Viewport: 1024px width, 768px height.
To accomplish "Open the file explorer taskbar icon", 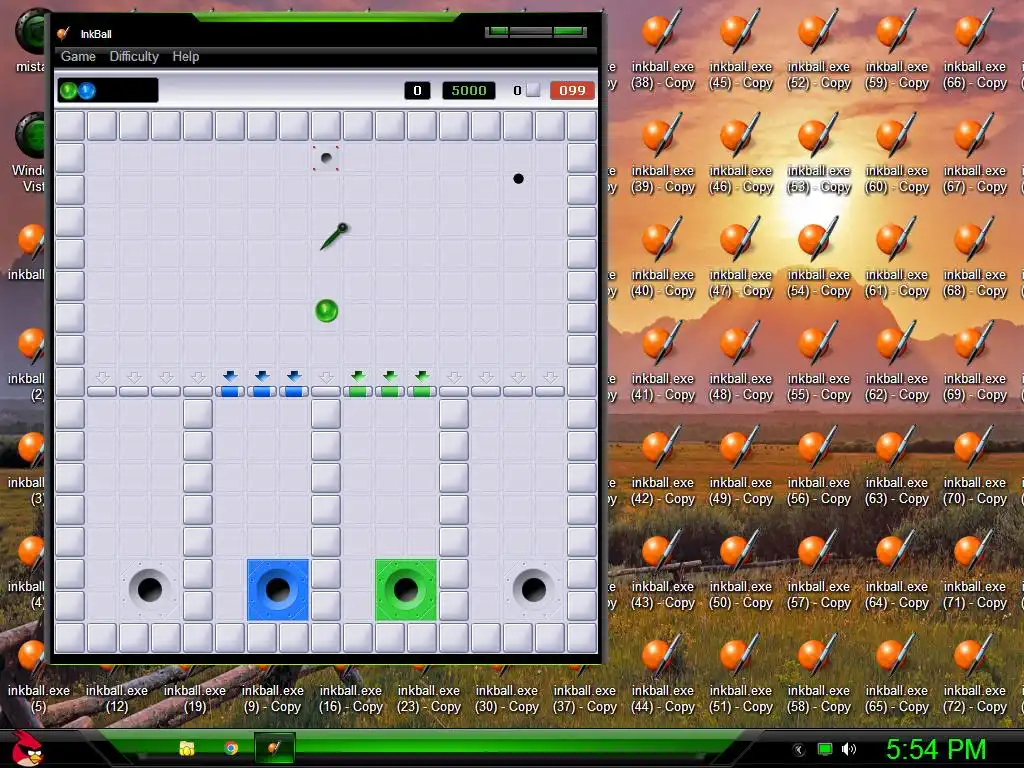I will point(187,748).
